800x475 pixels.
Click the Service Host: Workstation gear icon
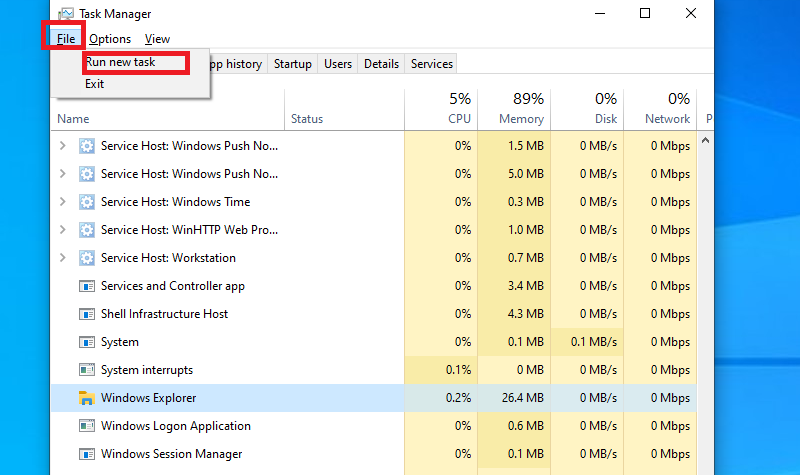86,258
